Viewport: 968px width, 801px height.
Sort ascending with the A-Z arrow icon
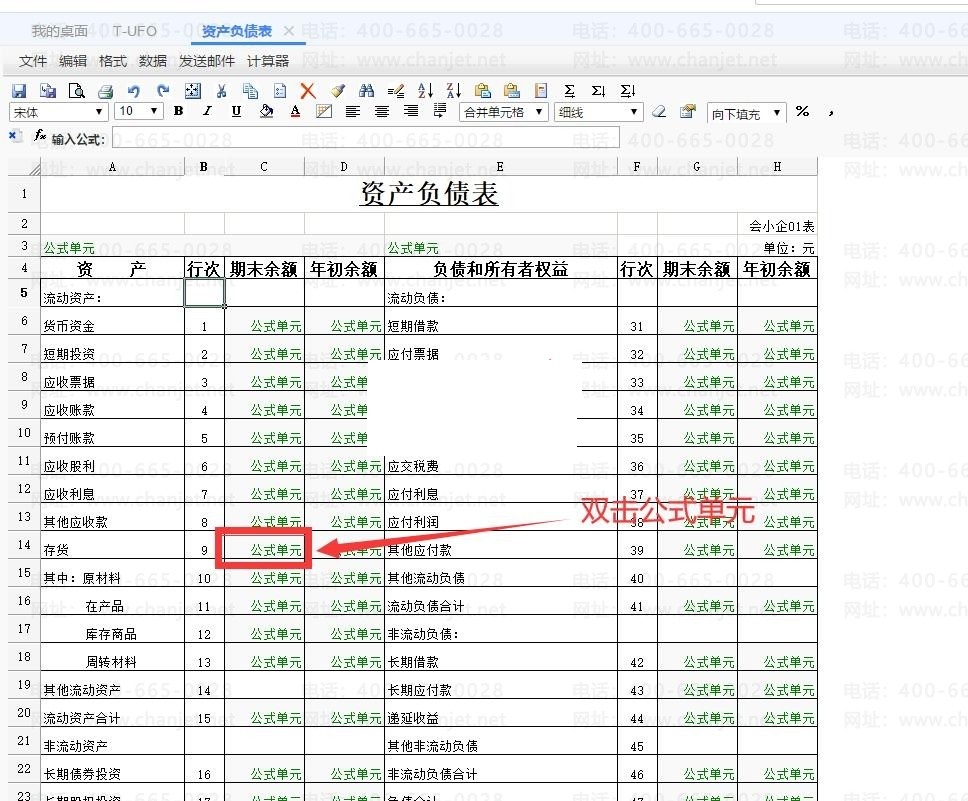425,91
